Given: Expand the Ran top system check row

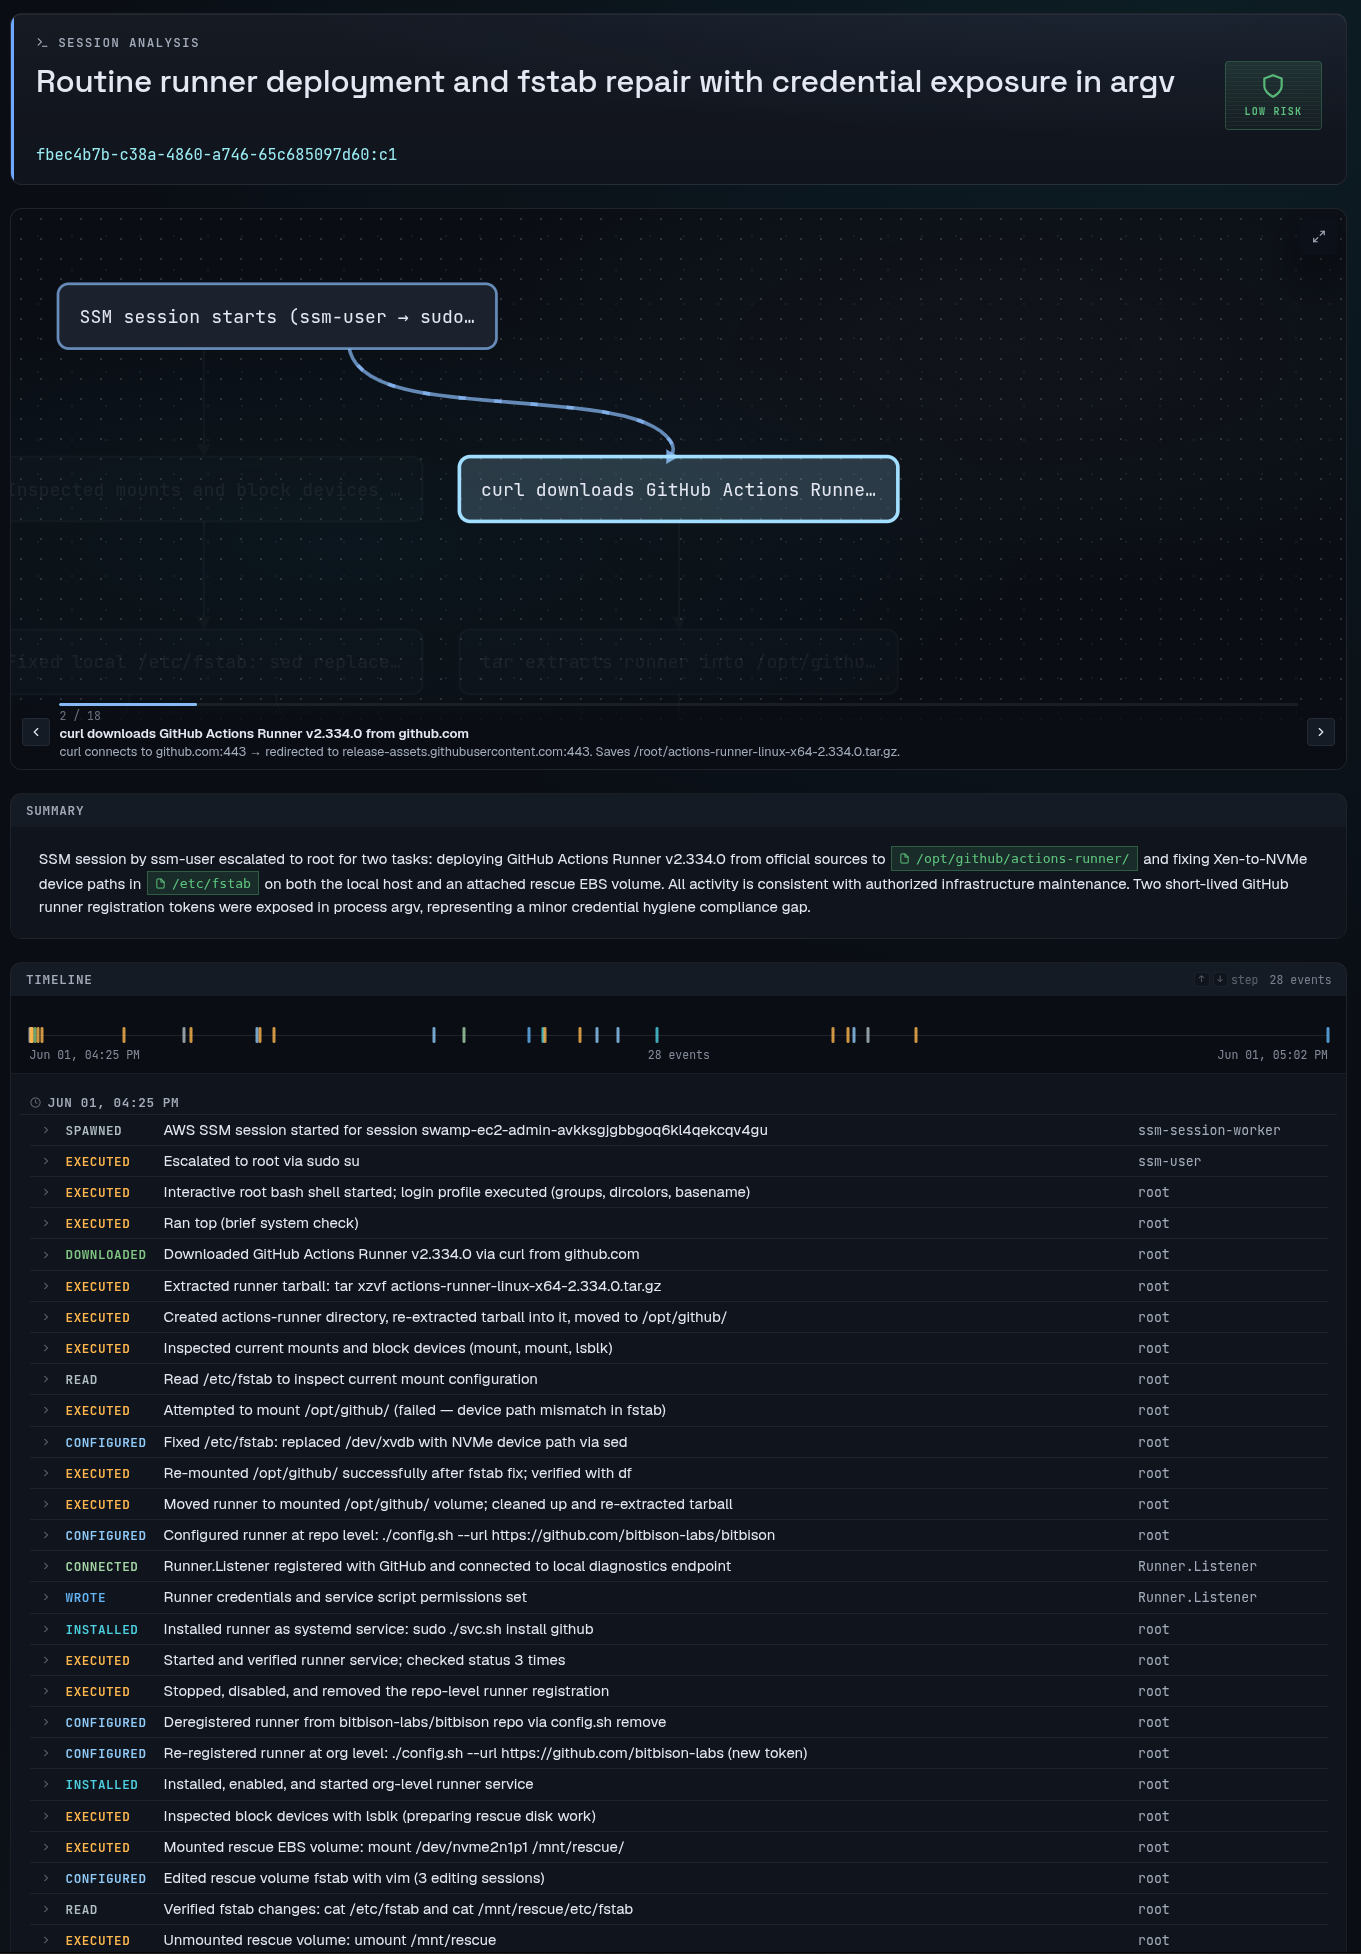Looking at the screenshot, I should point(679,1223).
